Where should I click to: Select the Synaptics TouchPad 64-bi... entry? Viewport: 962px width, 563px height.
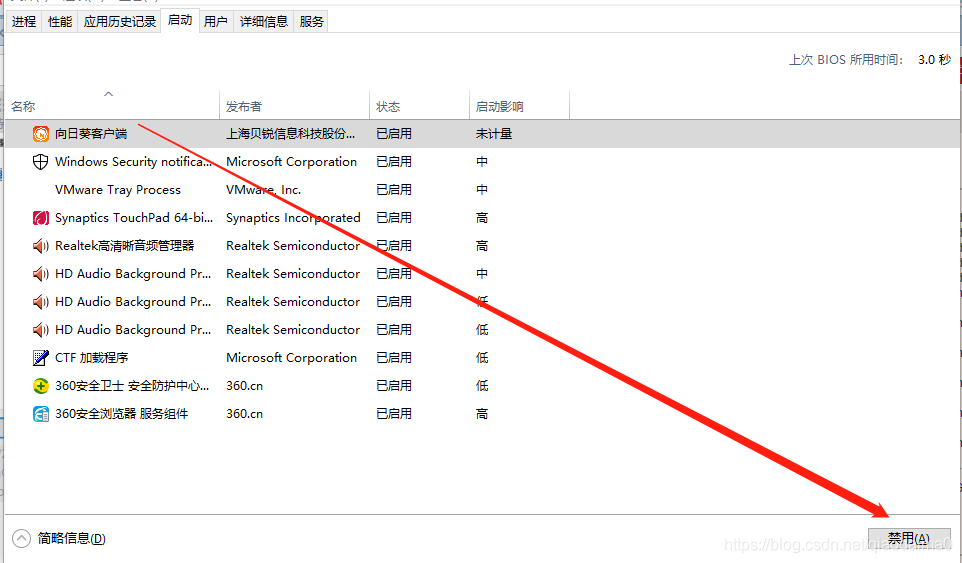482,218
